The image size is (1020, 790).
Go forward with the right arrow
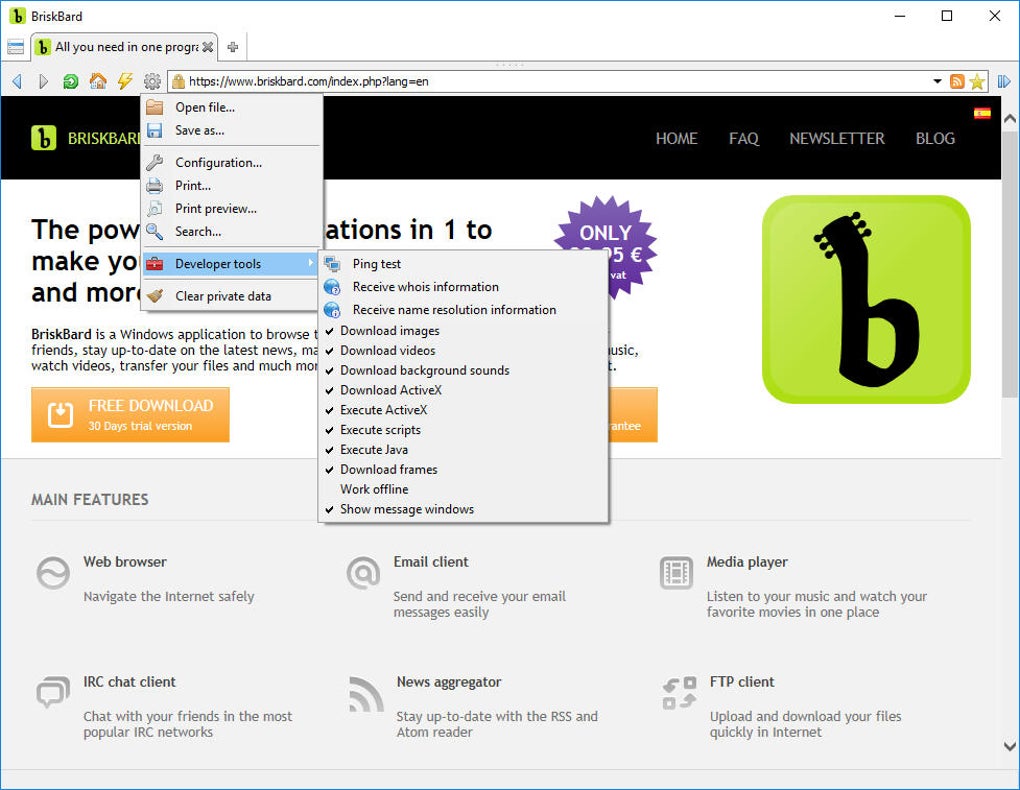tap(44, 81)
